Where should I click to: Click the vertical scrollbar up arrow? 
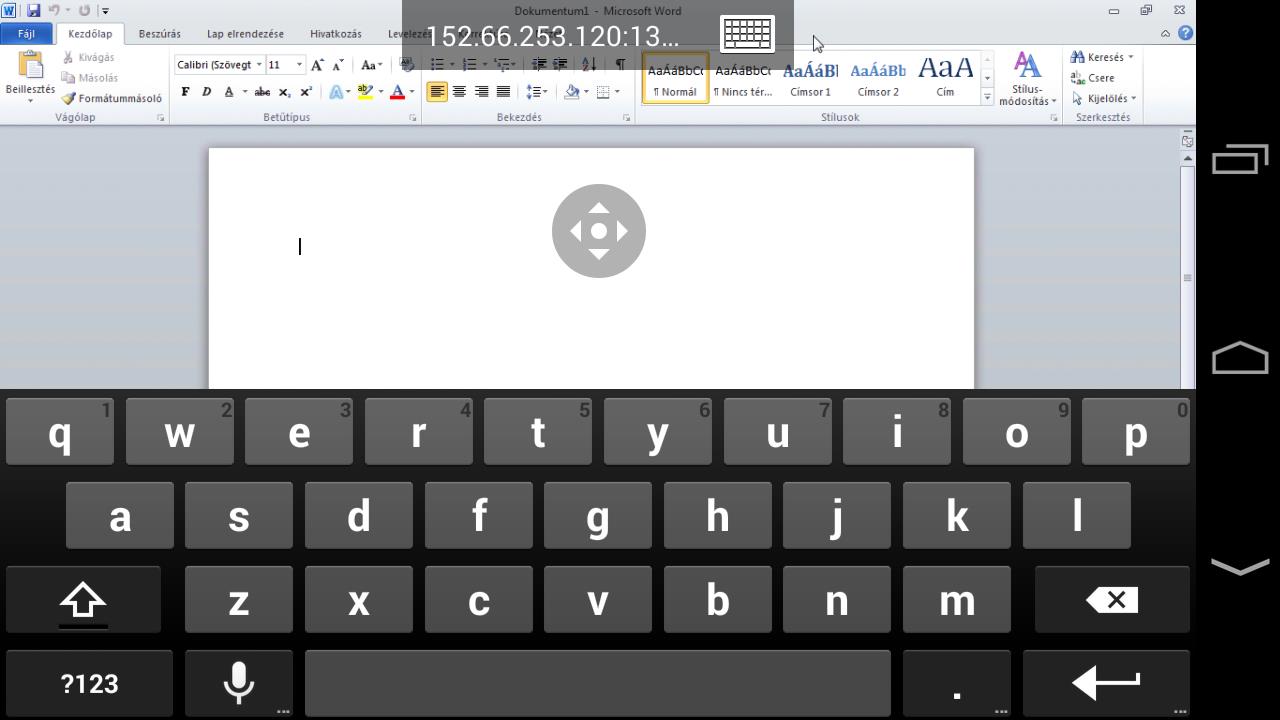(1187, 159)
